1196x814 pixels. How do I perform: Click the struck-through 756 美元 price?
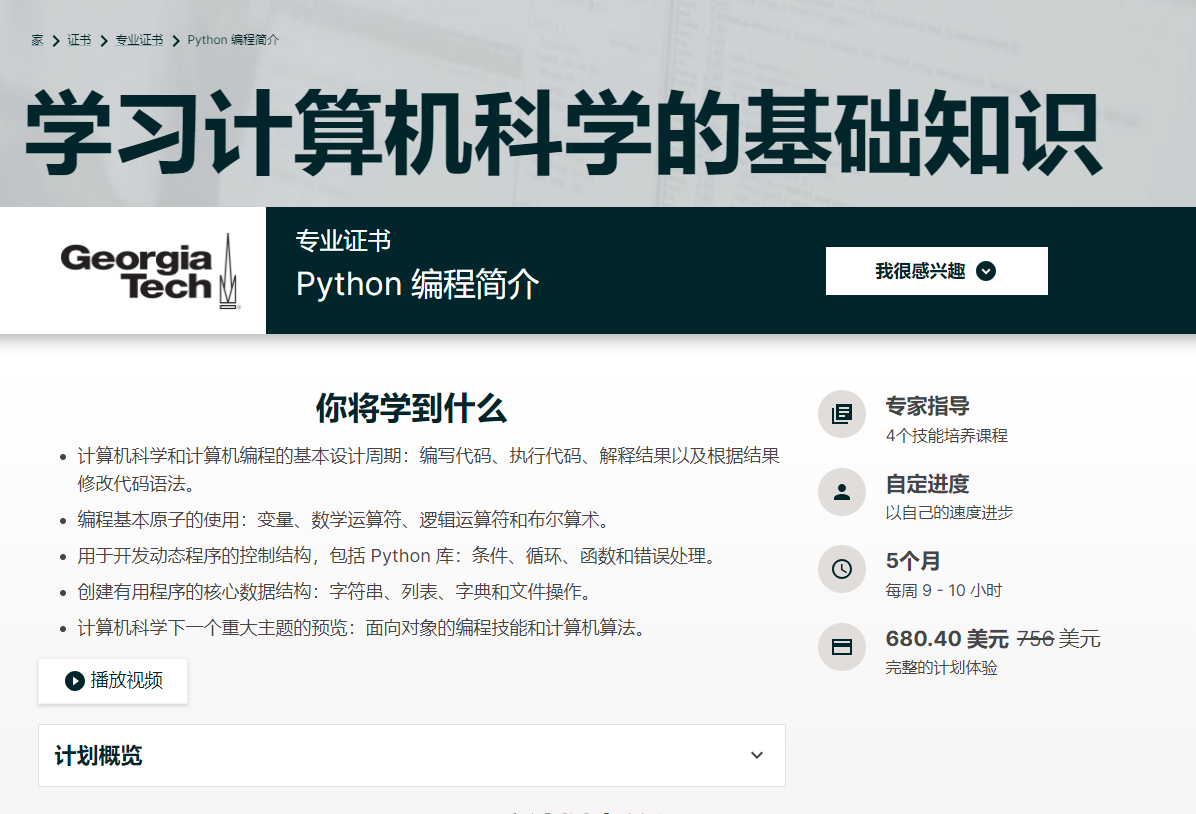coord(1059,639)
